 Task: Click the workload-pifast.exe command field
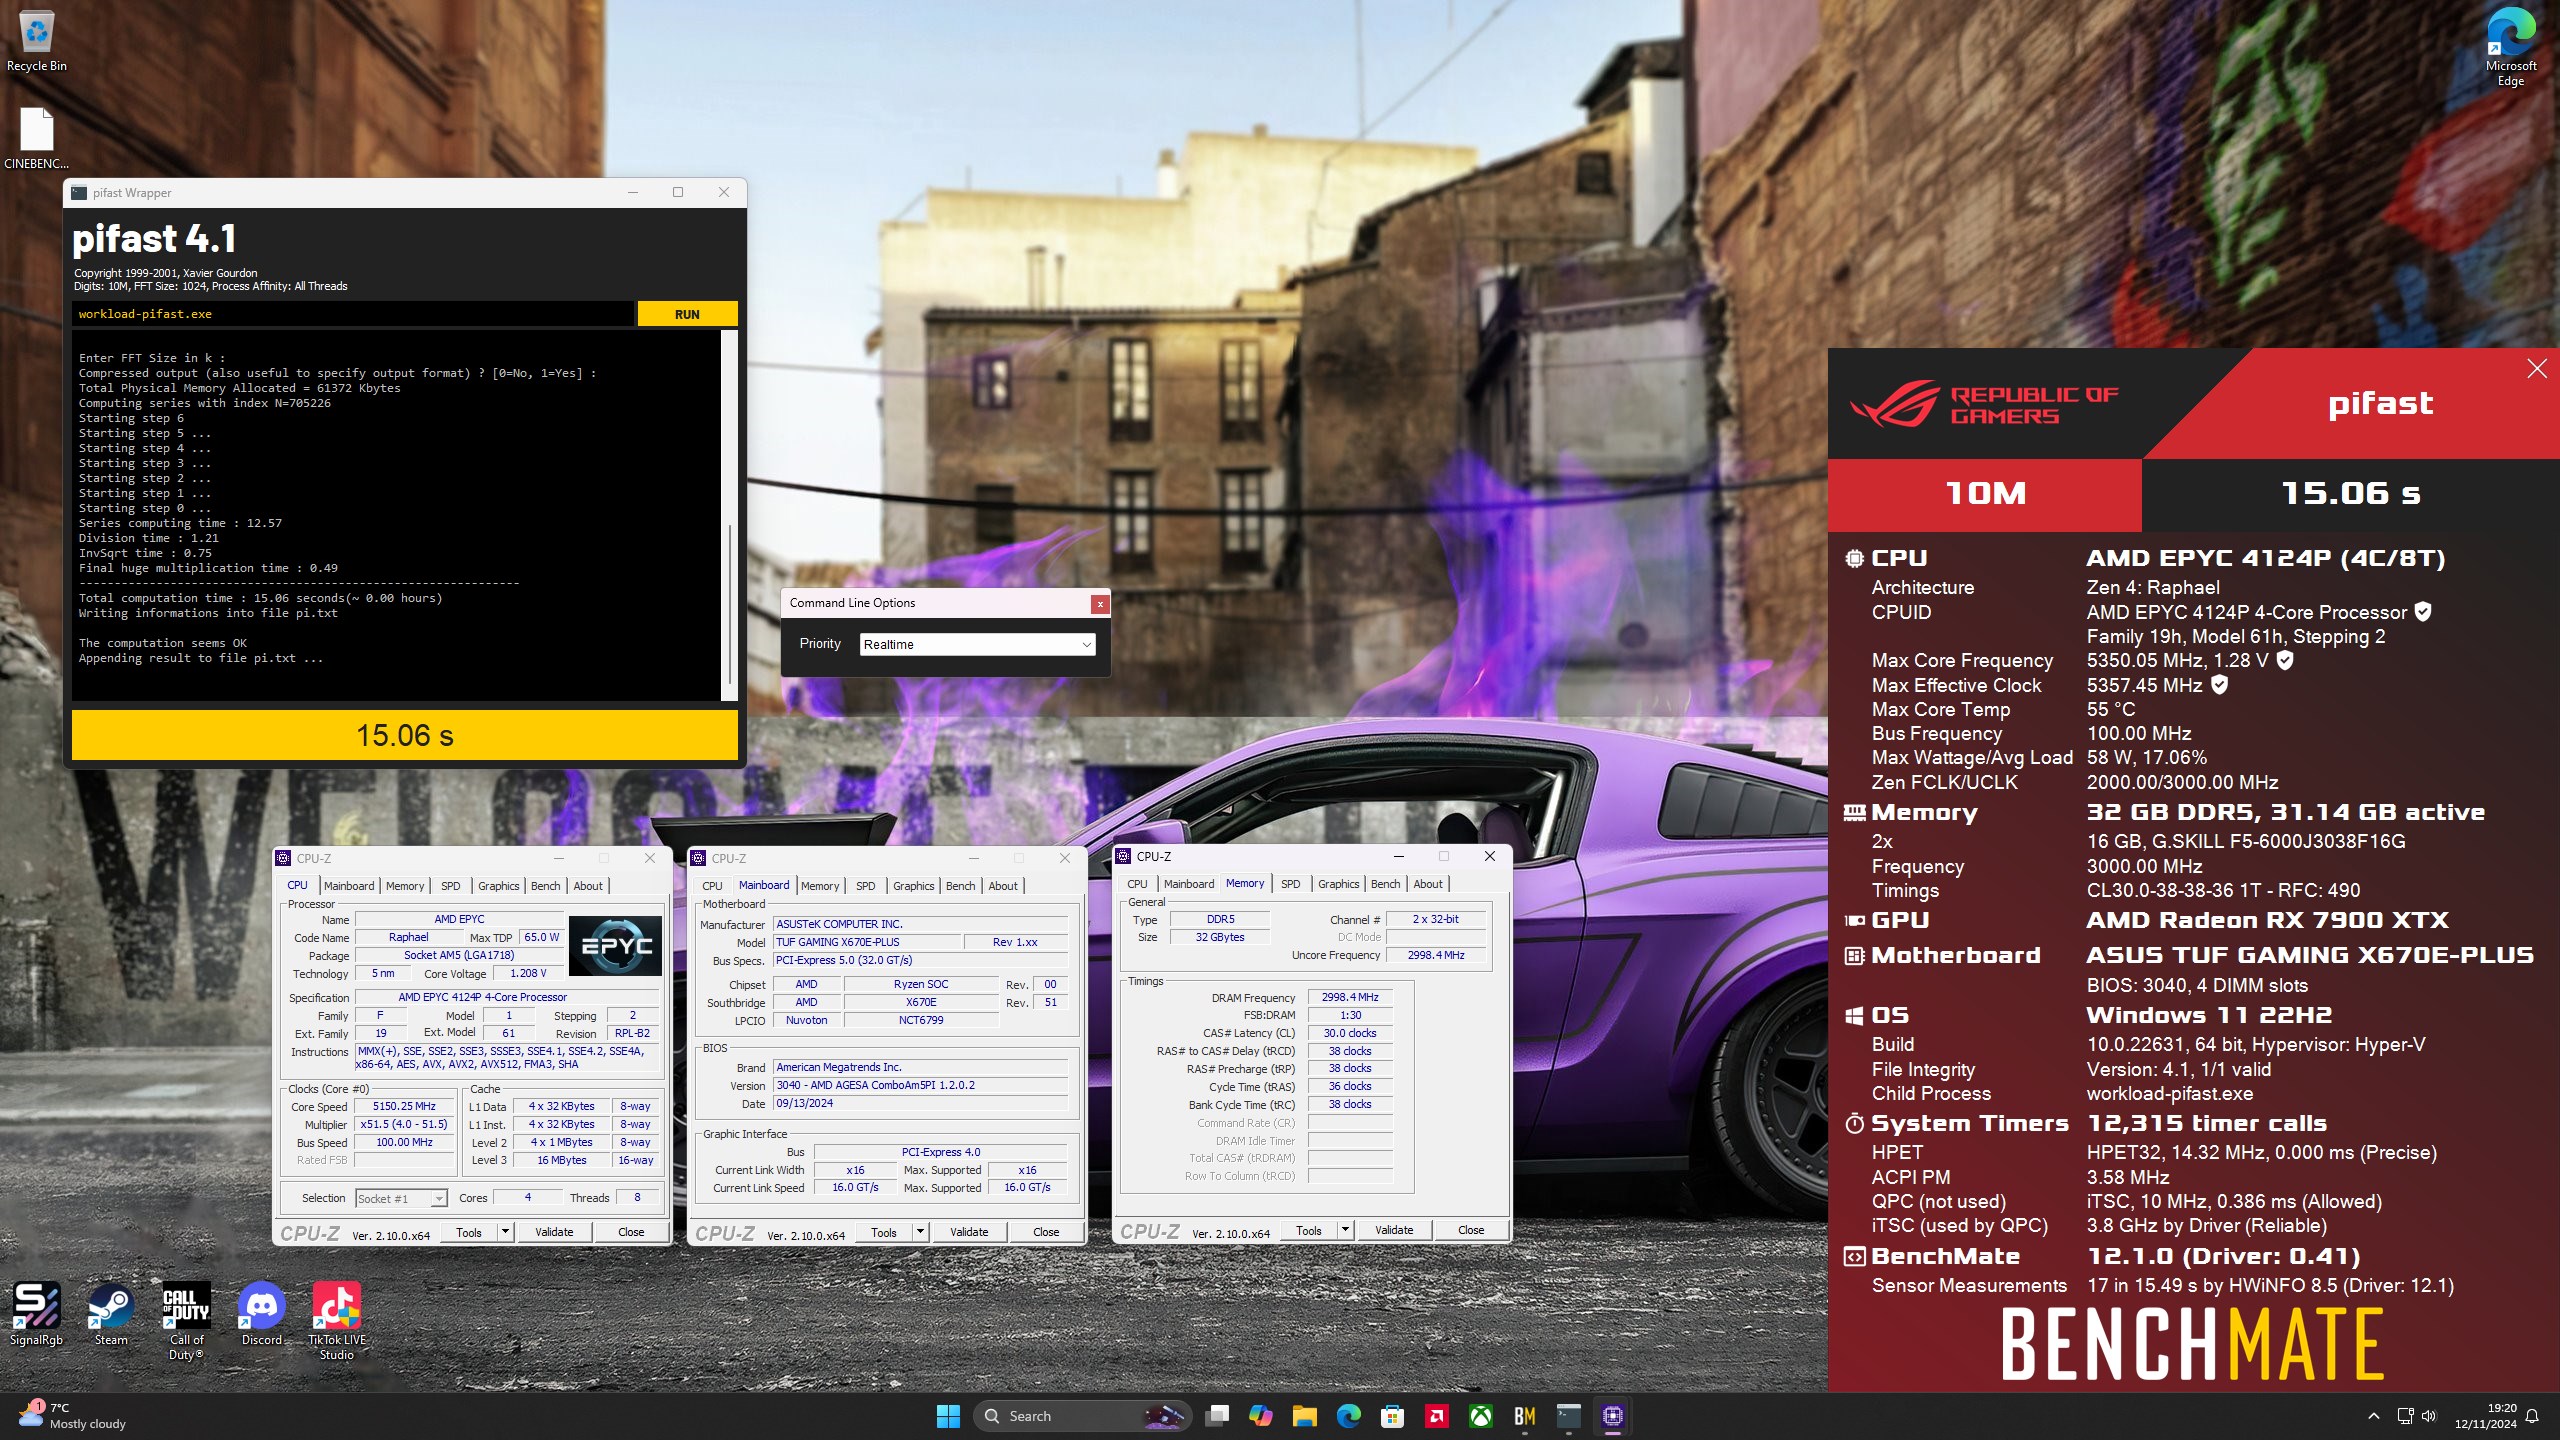click(353, 314)
